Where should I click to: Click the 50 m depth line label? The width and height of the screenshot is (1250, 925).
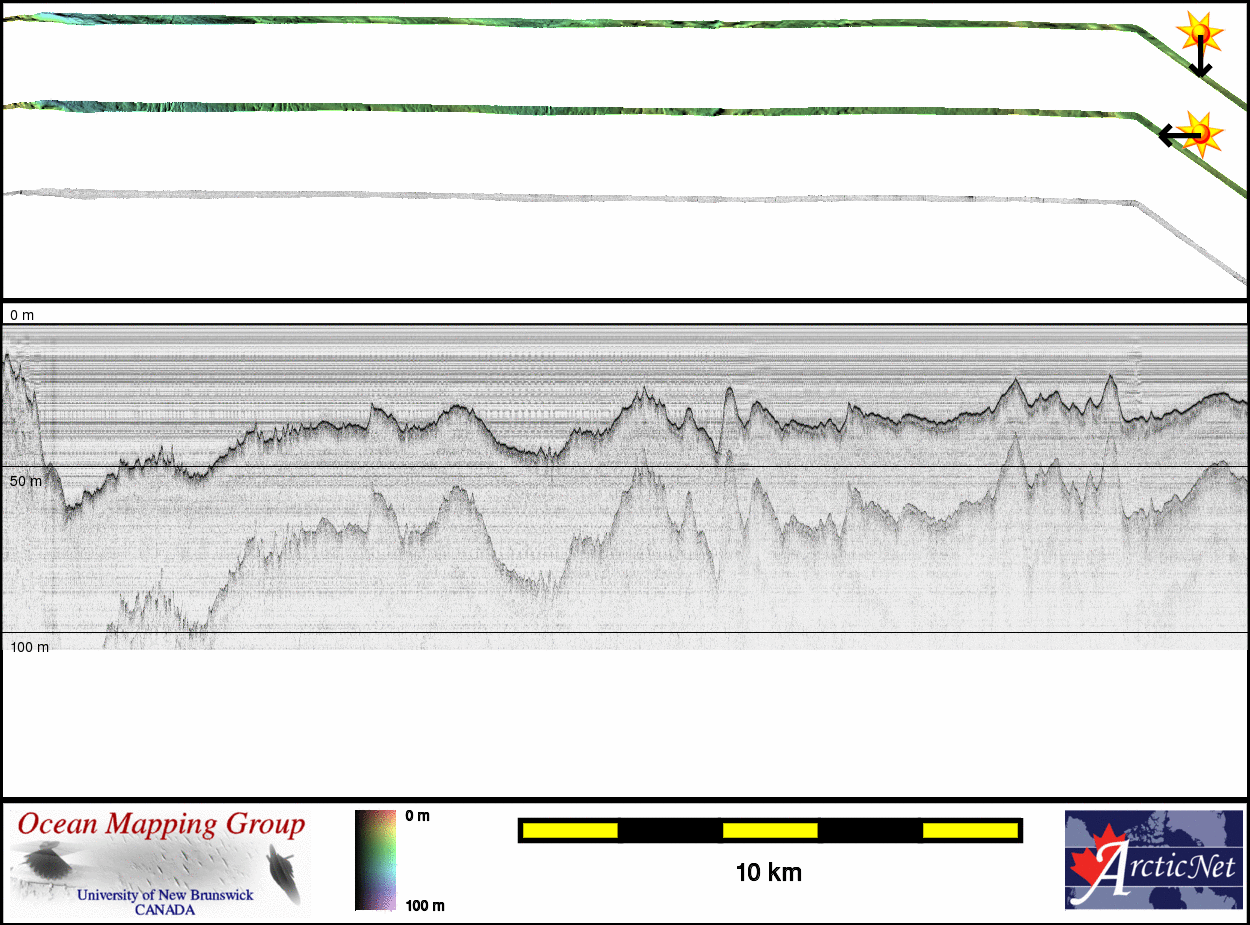tap(26, 481)
